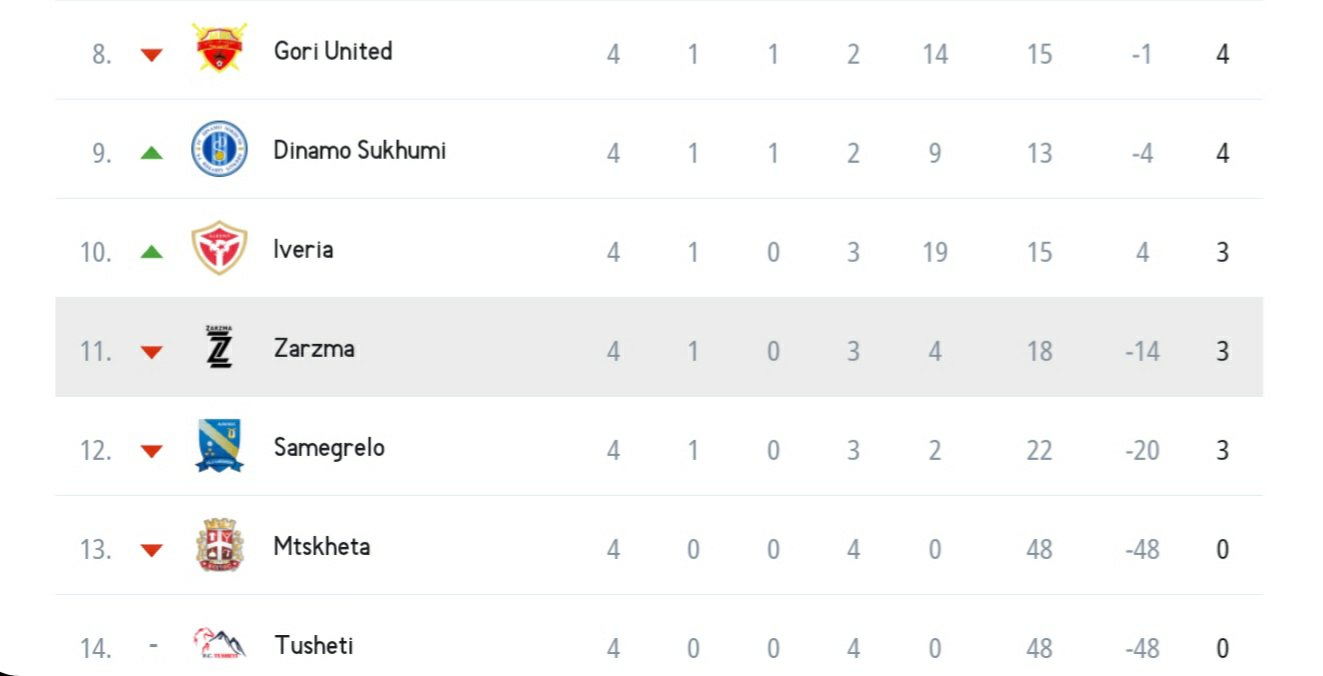1323x676 pixels.
Task: Go to the Iveria team page
Action: pyautogui.click(x=303, y=249)
